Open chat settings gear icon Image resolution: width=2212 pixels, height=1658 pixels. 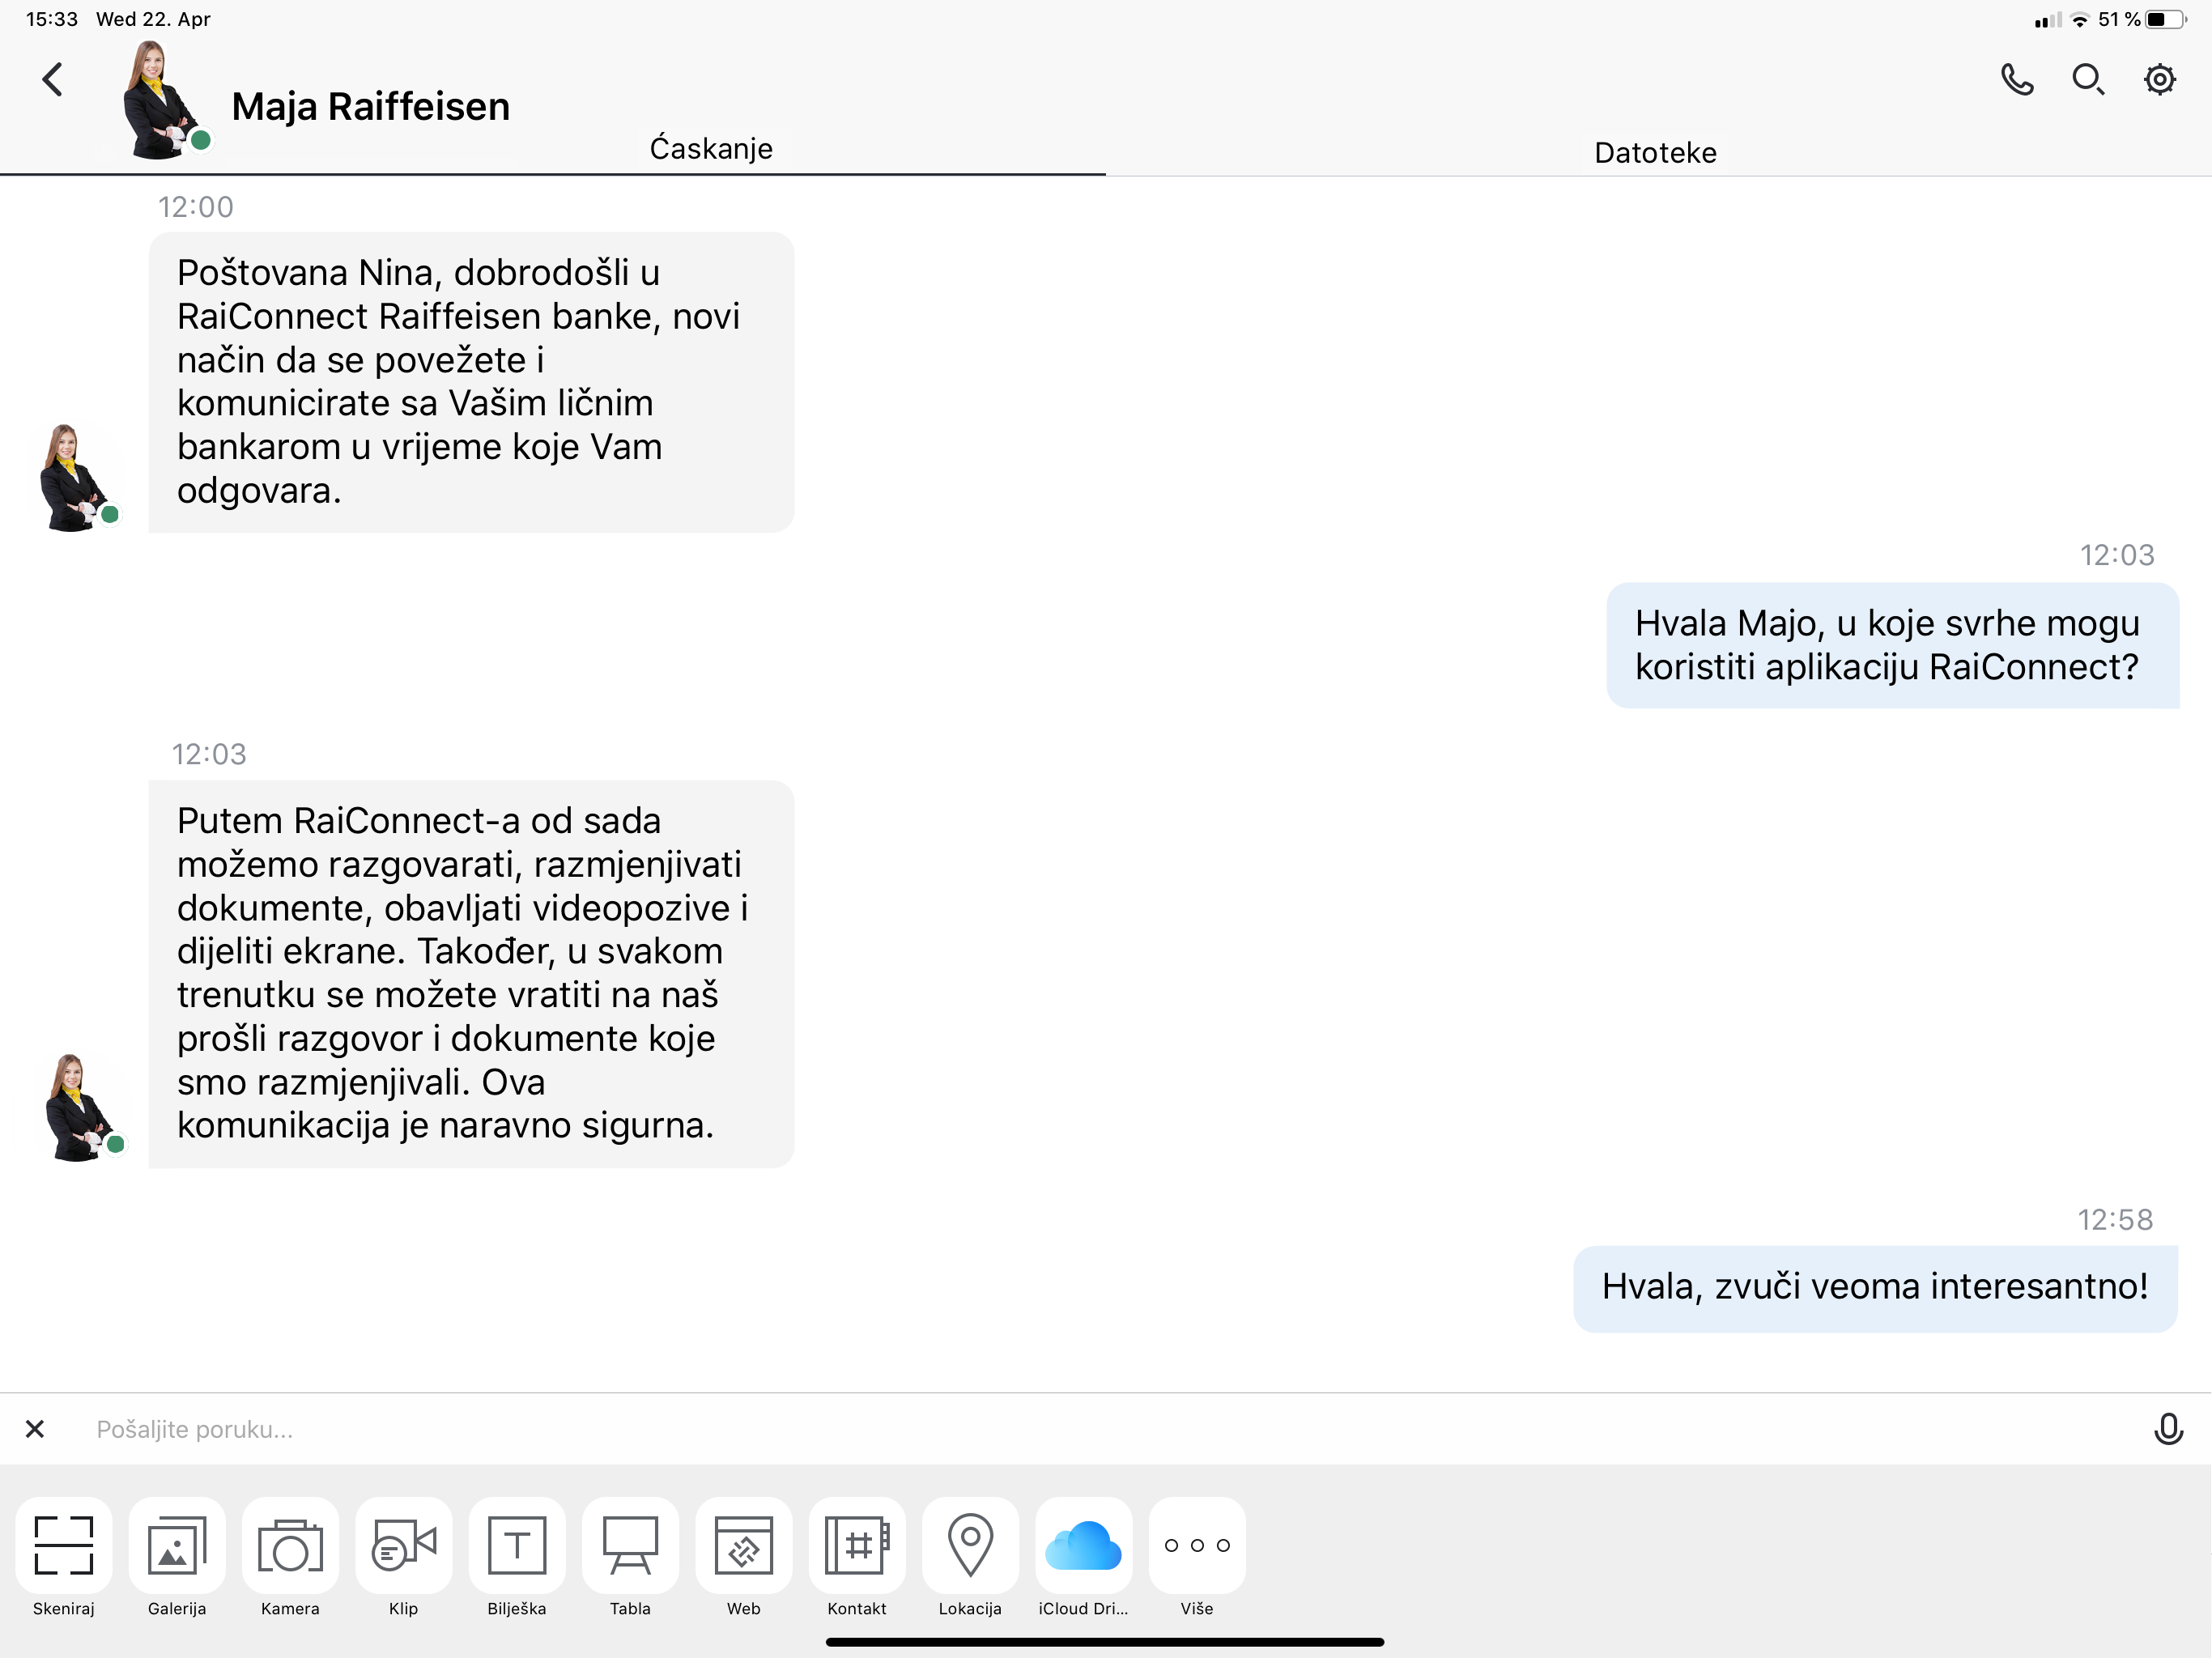[2160, 79]
